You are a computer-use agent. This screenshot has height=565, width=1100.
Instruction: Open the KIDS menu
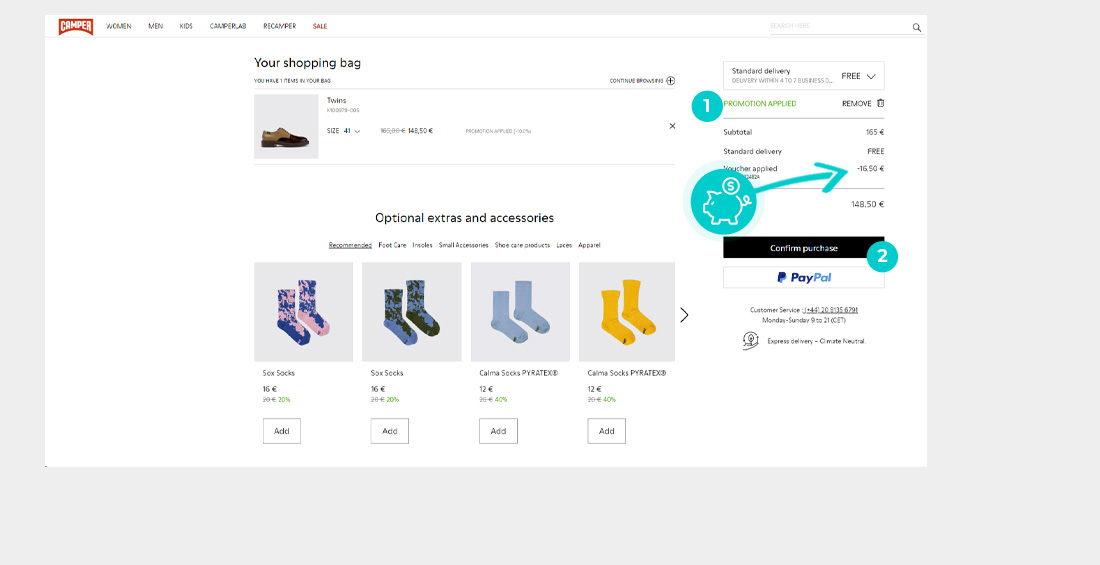[x=186, y=27]
